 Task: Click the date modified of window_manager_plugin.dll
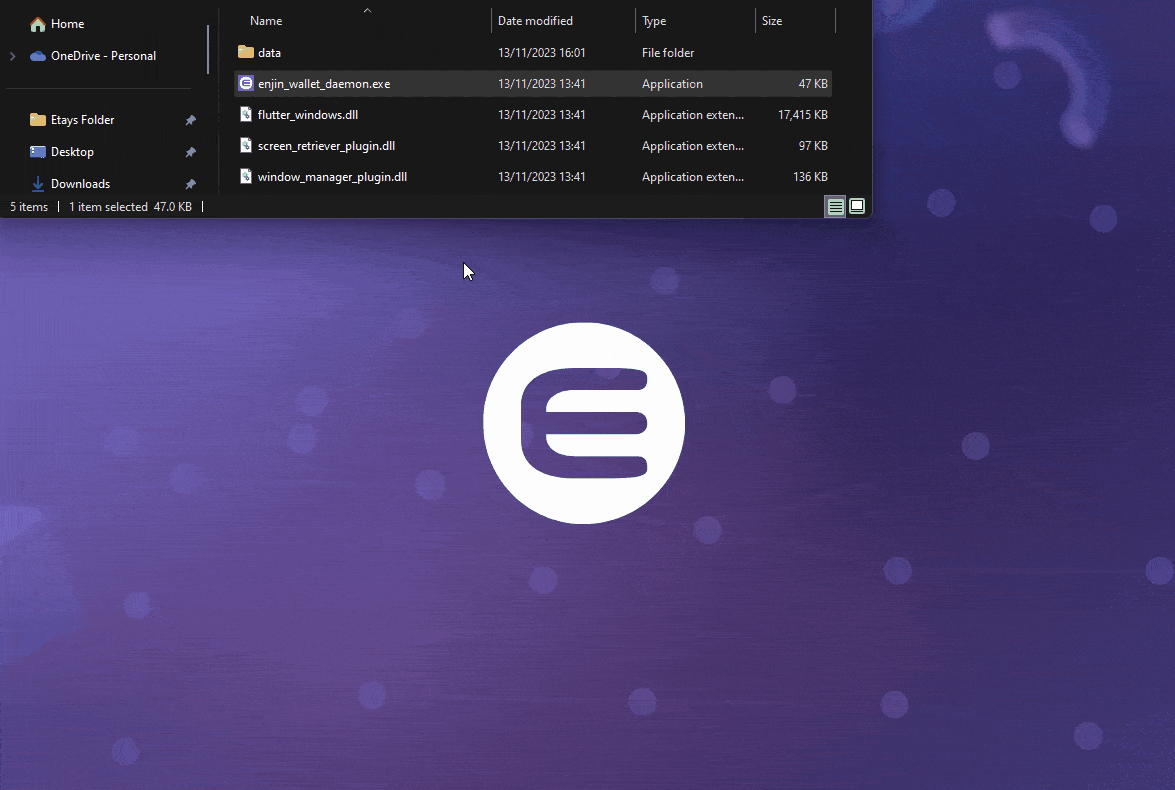(542, 177)
